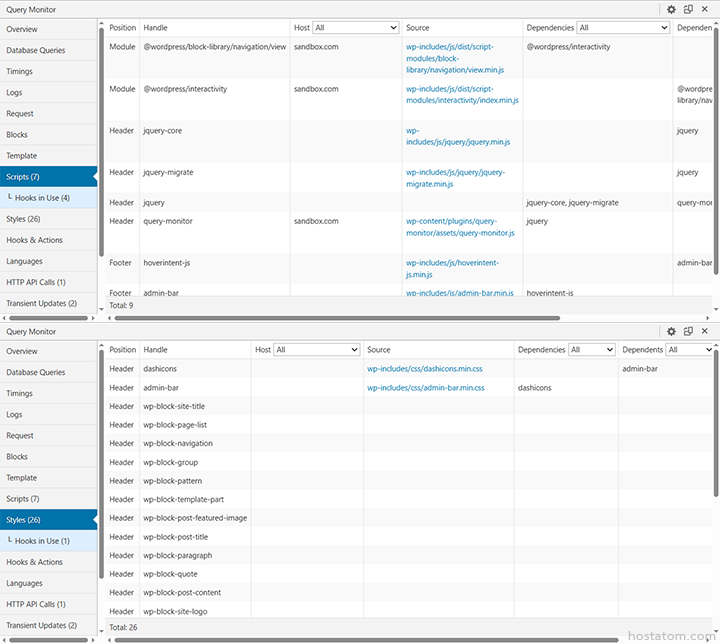Open Styles (26) in the upper panel sidebar
The image size is (720, 644).
tap(23, 219)
